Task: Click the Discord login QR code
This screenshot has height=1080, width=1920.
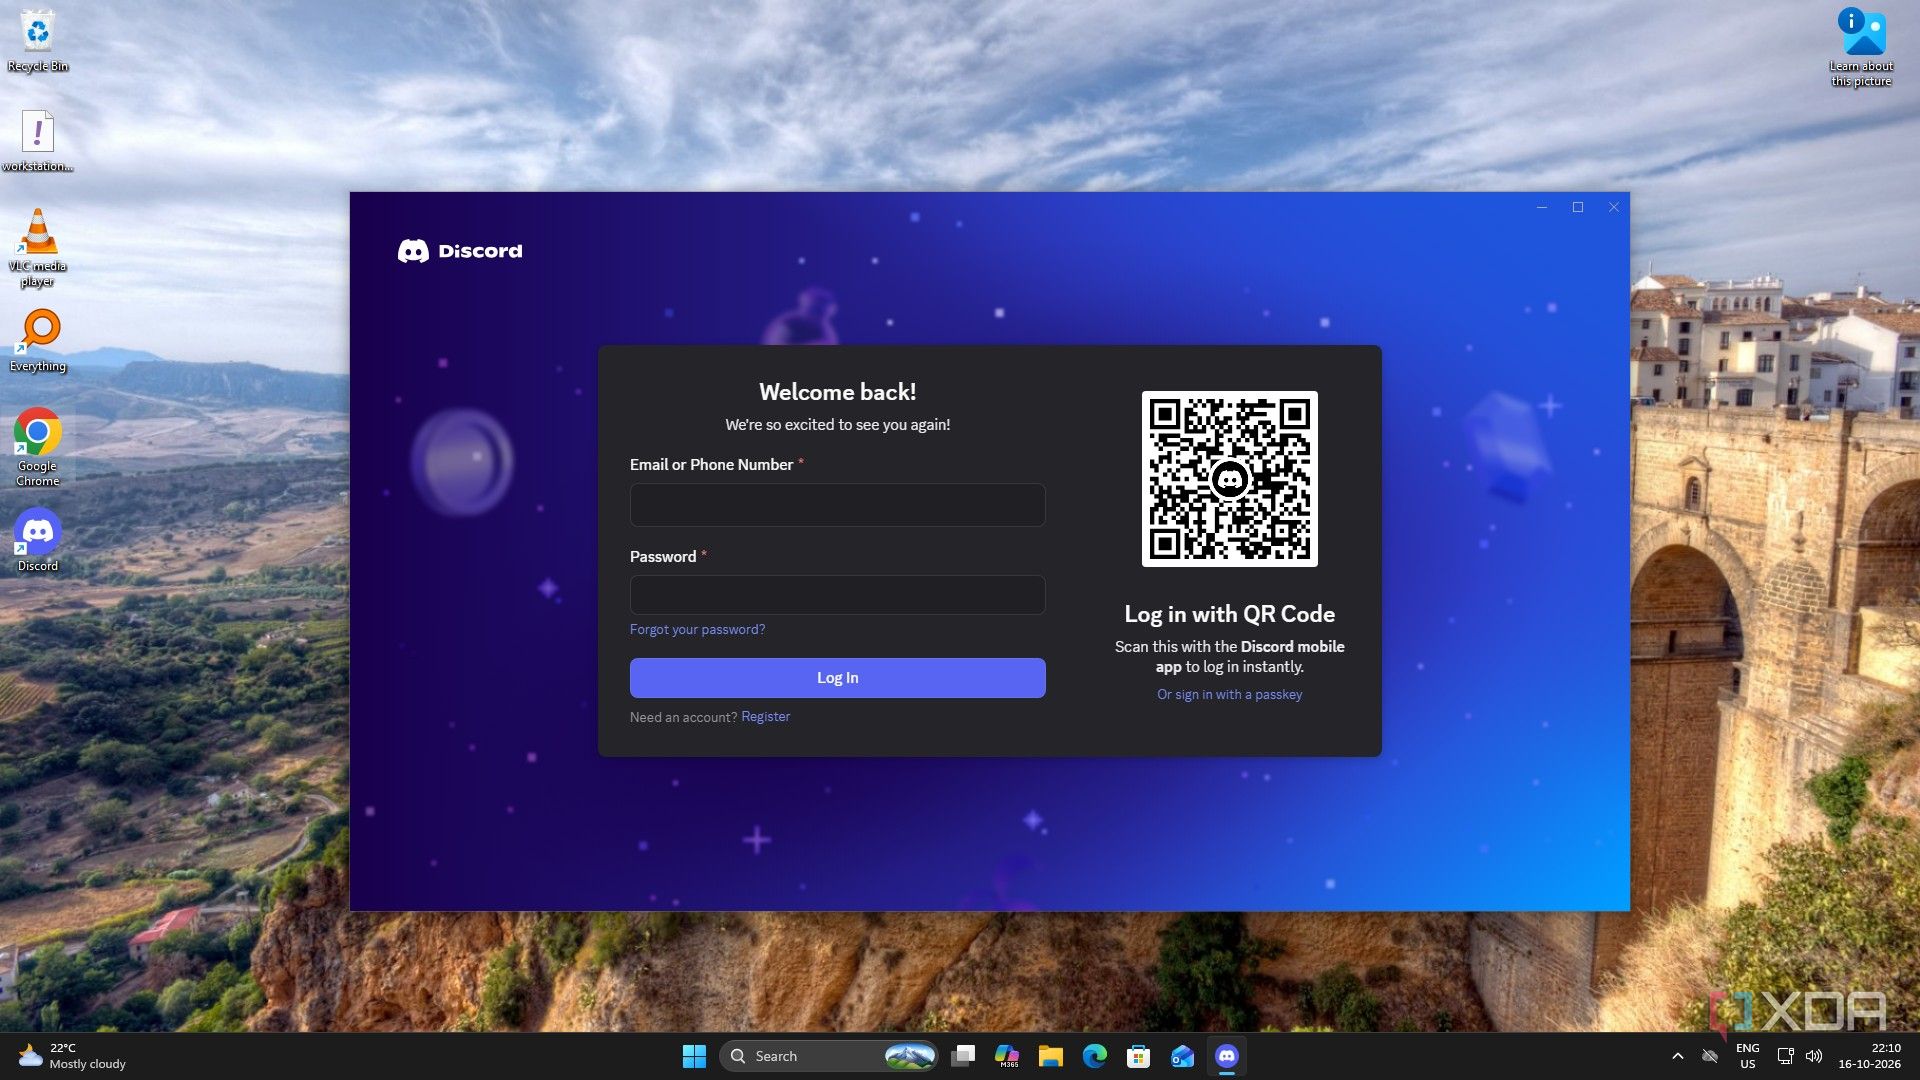Action: point(1229,479)
